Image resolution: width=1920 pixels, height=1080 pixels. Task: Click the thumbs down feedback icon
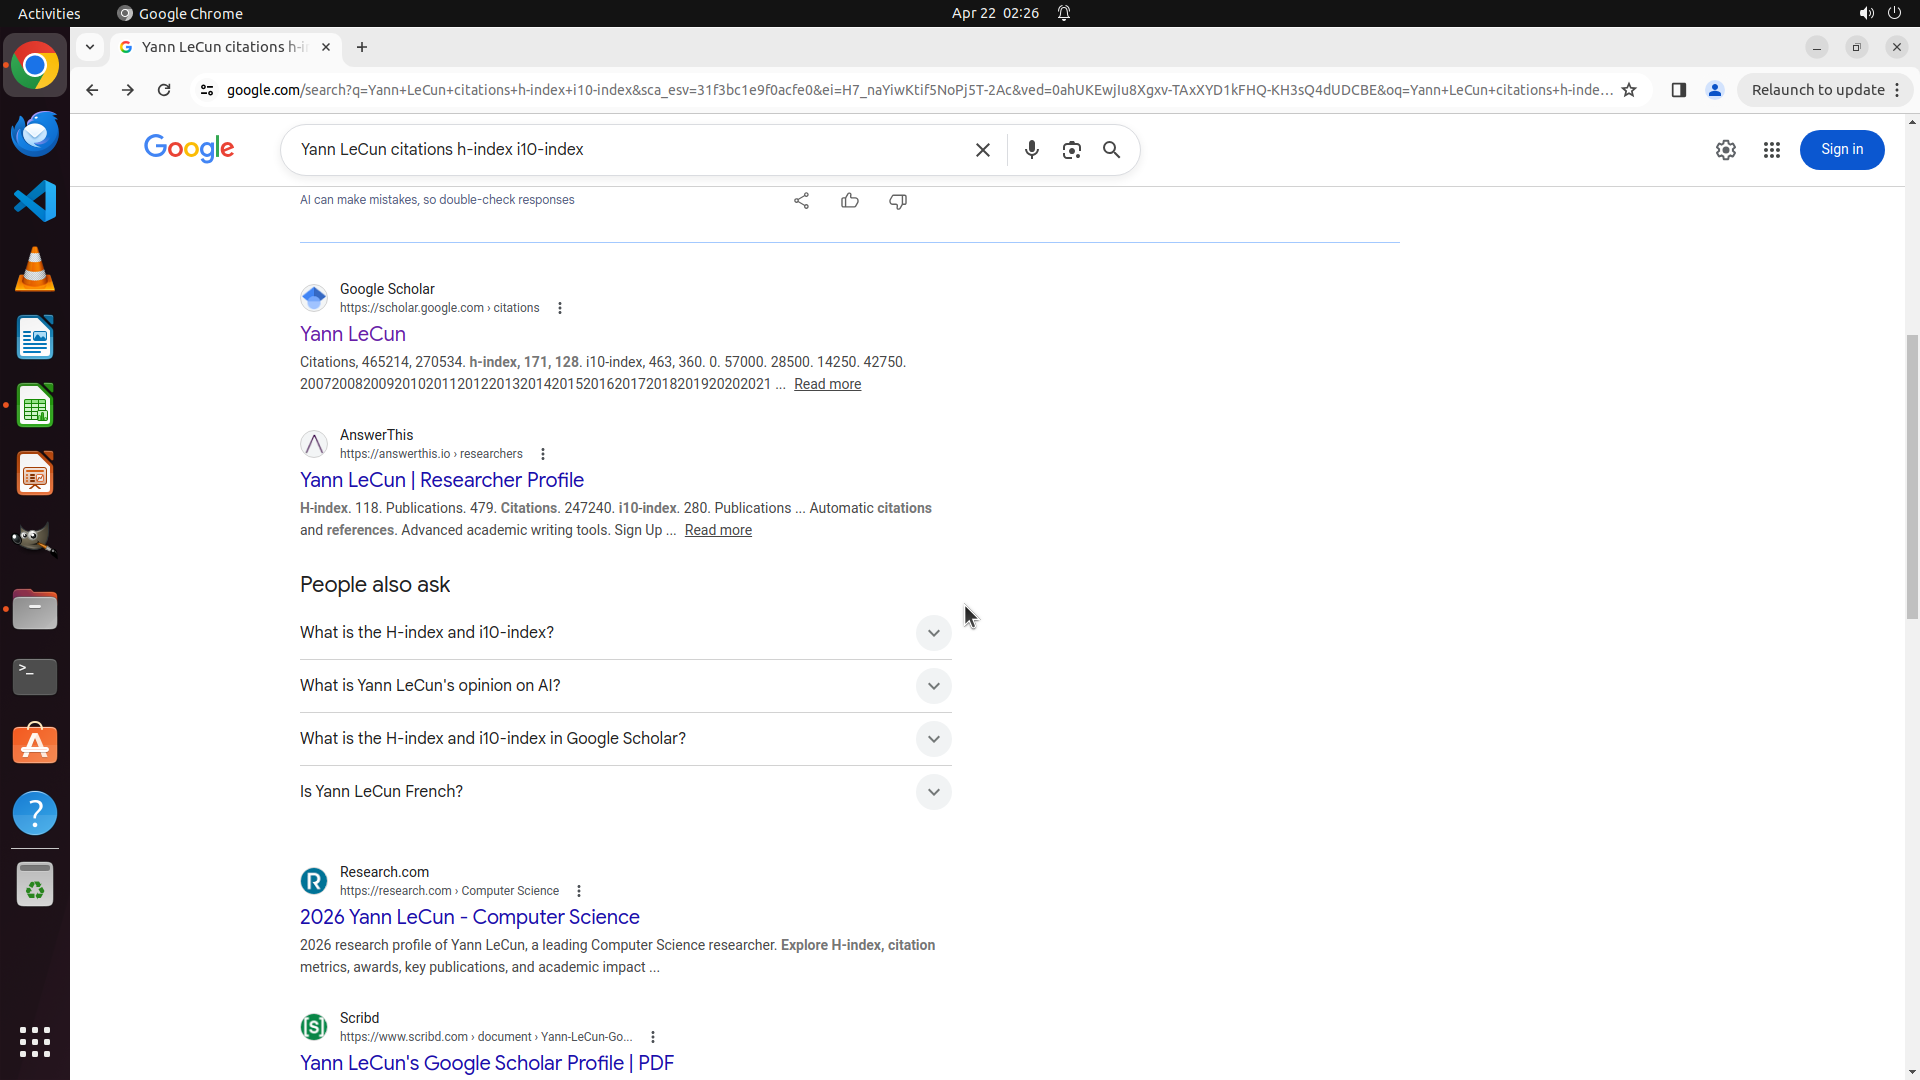tap(897, 201)
